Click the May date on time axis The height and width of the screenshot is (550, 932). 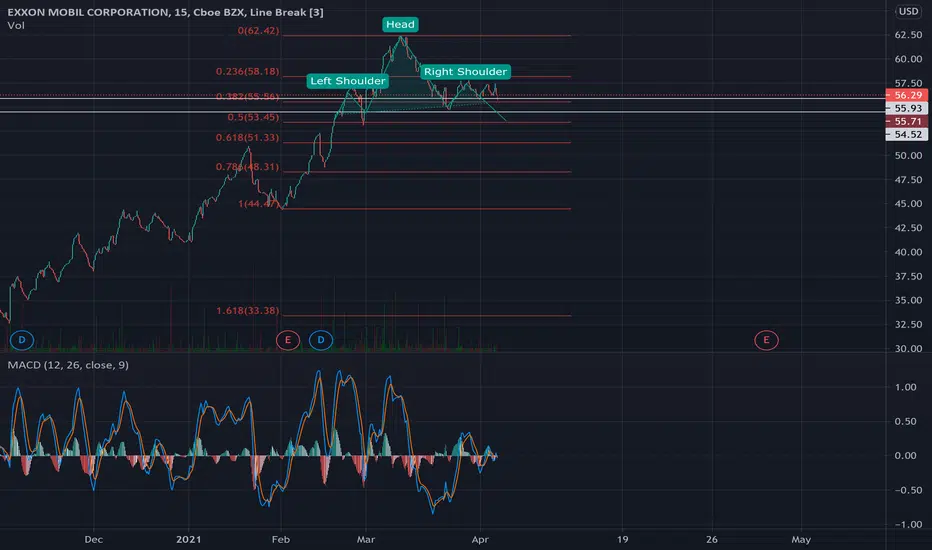coord(801,540)
